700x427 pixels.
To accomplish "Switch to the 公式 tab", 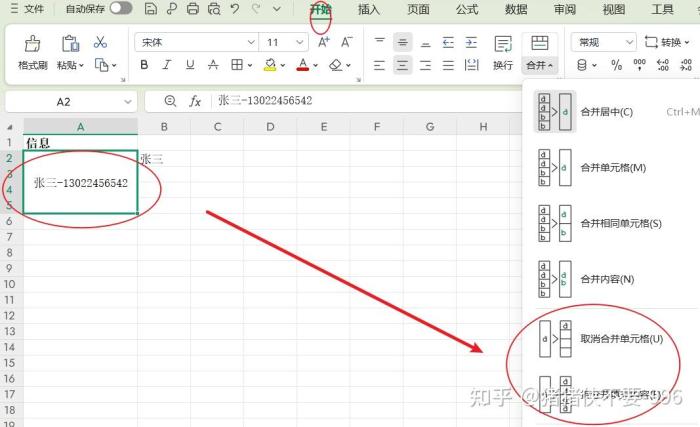I will click(467, 9).
